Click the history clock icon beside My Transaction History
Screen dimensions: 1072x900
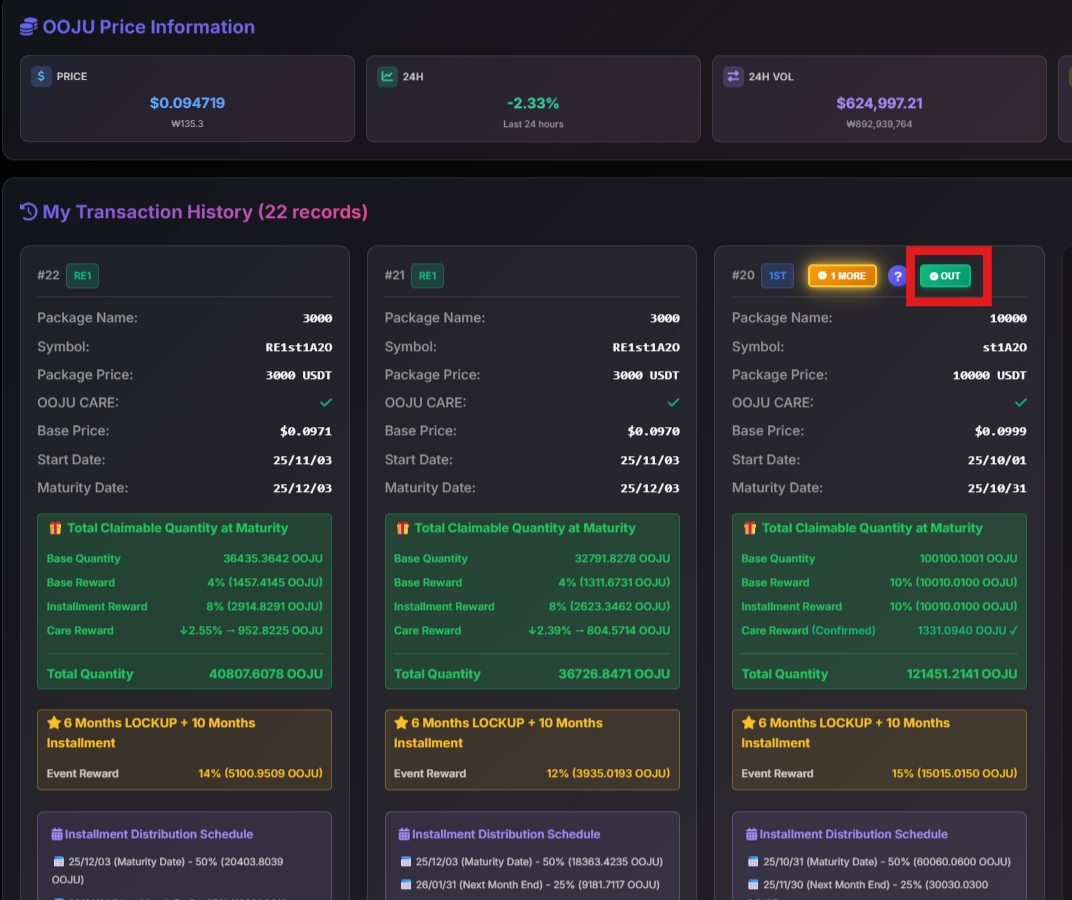(x=29, y=212)
